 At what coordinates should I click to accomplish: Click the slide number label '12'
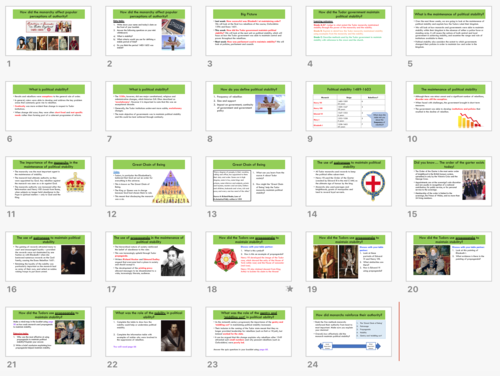point(112,214)
